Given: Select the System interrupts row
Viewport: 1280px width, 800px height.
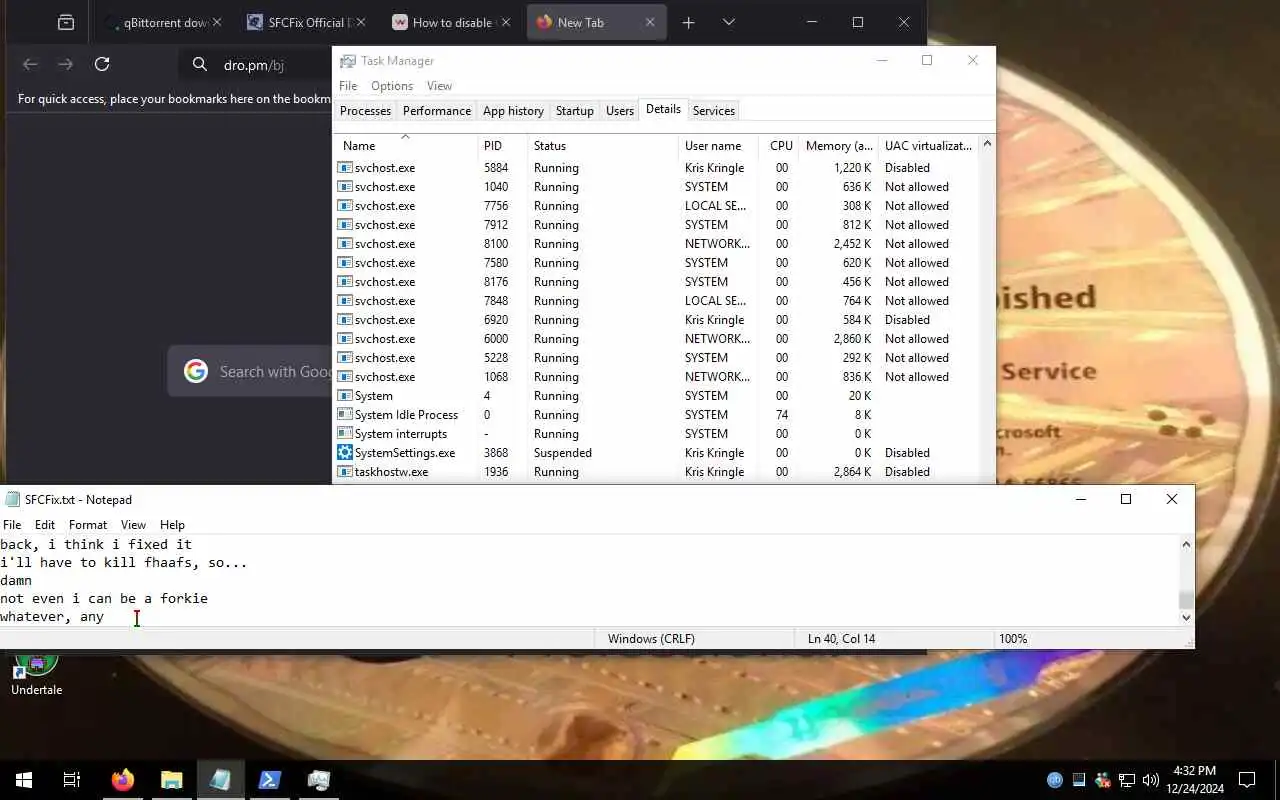Looking at the screenshot, I should [x=656, y=434].
